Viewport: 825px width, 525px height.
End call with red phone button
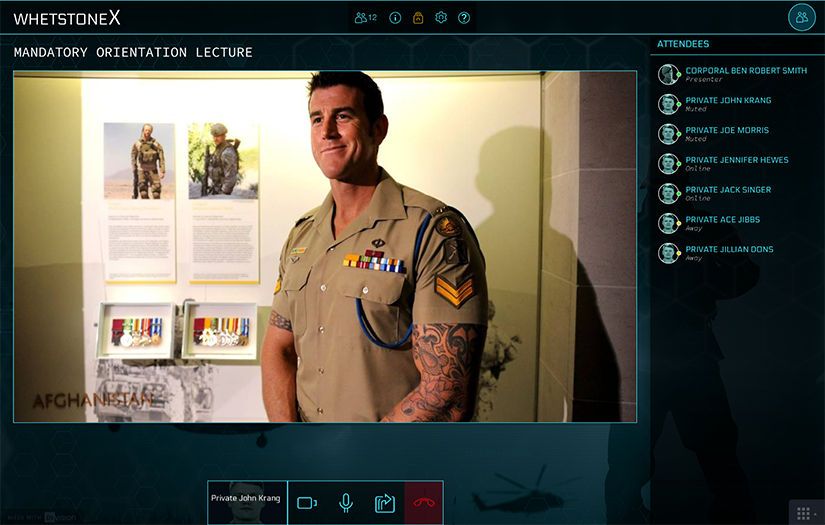tap(424, 503)
